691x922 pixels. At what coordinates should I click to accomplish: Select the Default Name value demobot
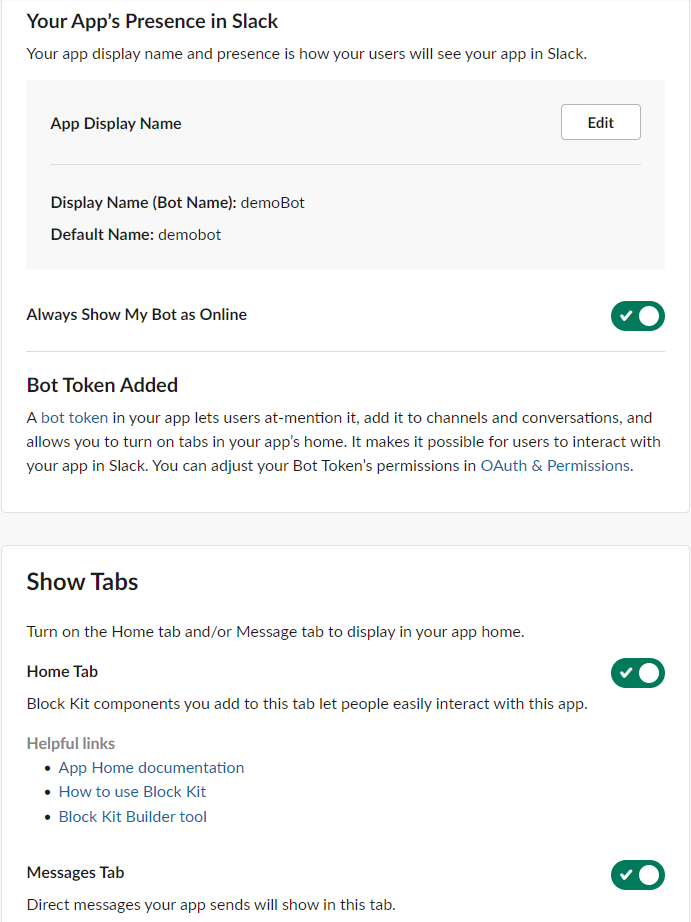189,235
